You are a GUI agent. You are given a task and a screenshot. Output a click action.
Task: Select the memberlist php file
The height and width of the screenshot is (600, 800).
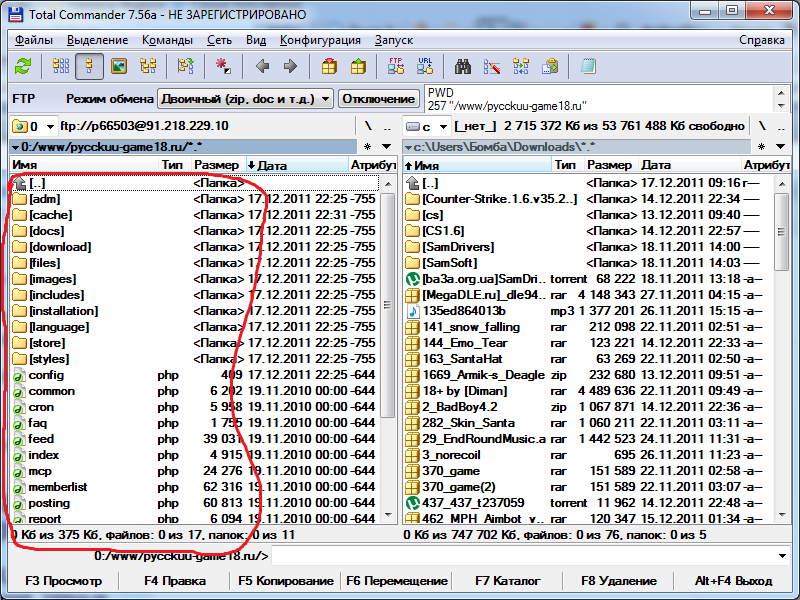click(194, 487)
